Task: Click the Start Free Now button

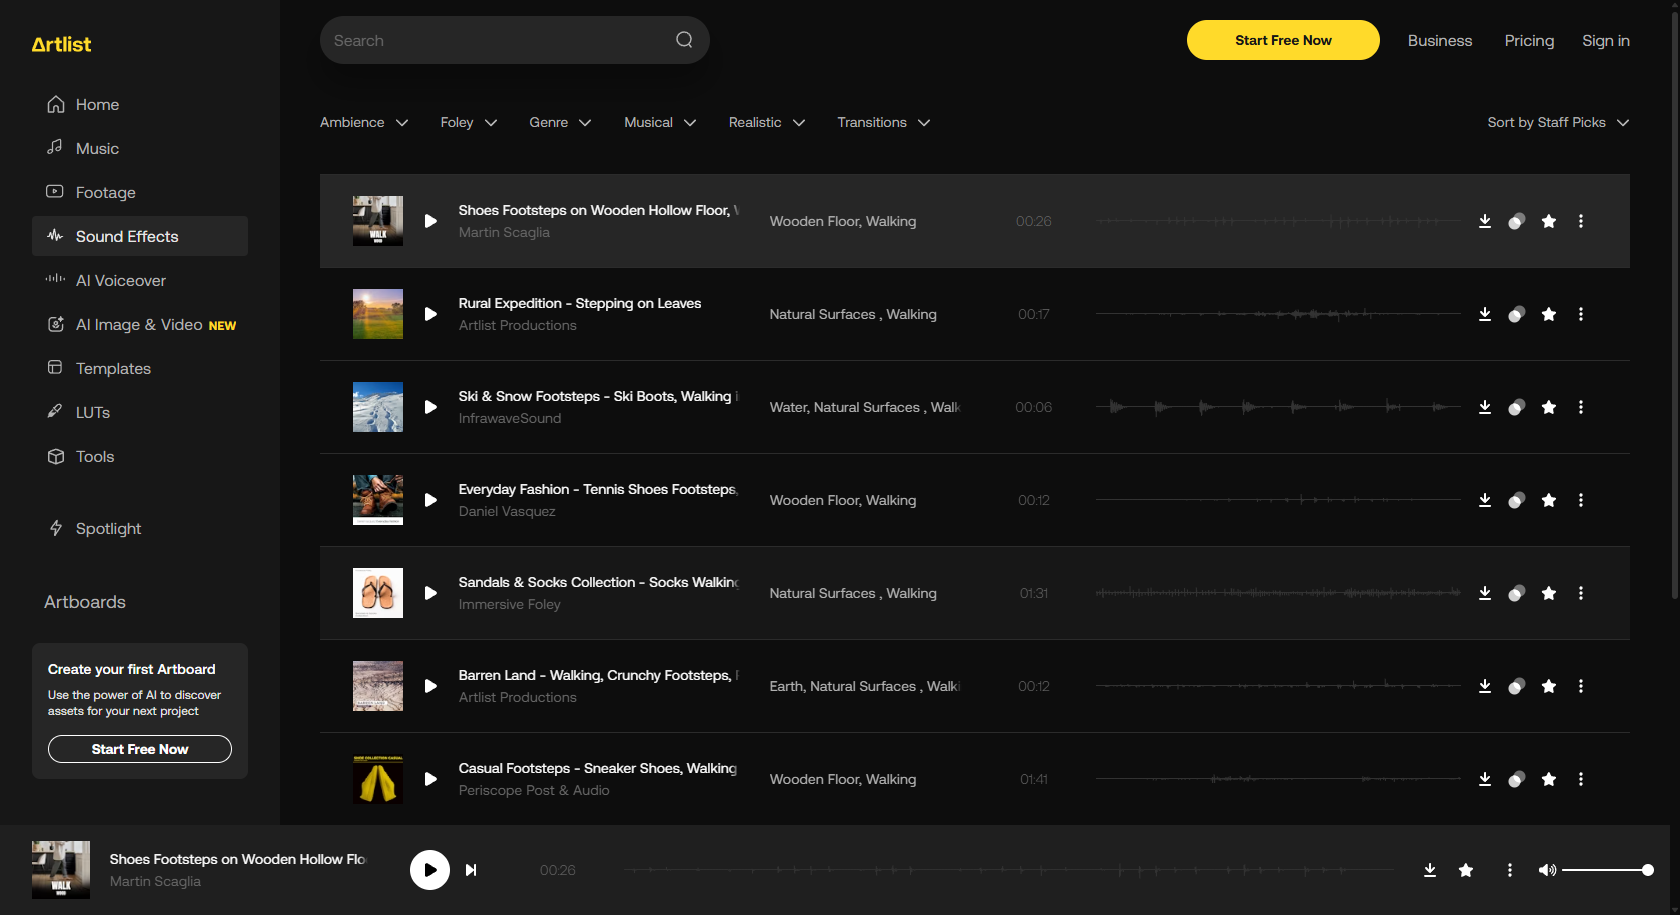Action: tap(1283, 40)
